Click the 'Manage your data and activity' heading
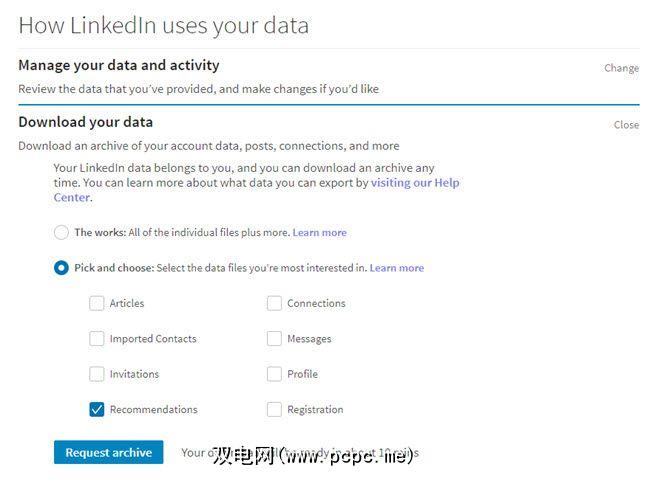Viewport: 670px width, 479px height. coord(119,66)
